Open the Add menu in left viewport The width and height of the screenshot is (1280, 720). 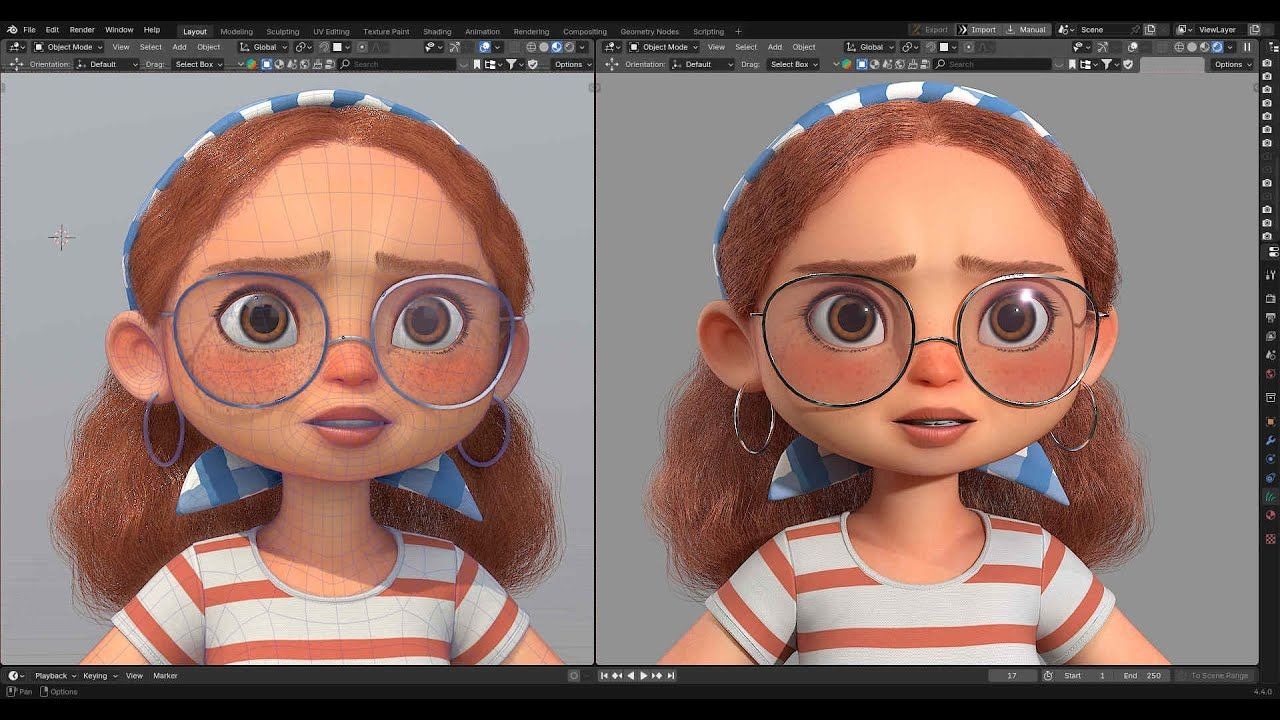[x=179, y=47]
